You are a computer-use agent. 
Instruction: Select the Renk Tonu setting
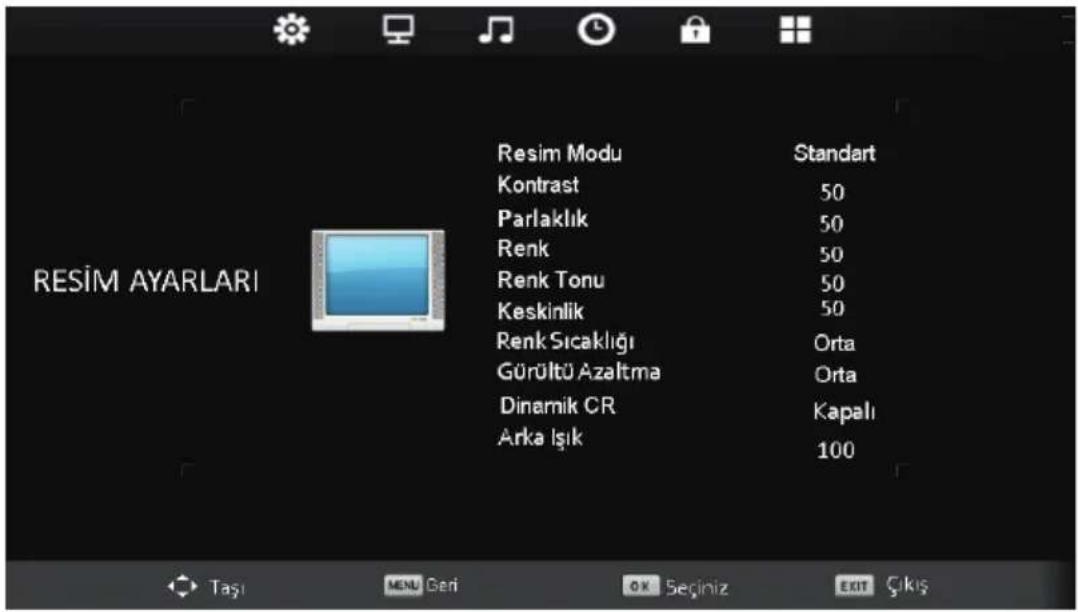(x=551, y=280)
